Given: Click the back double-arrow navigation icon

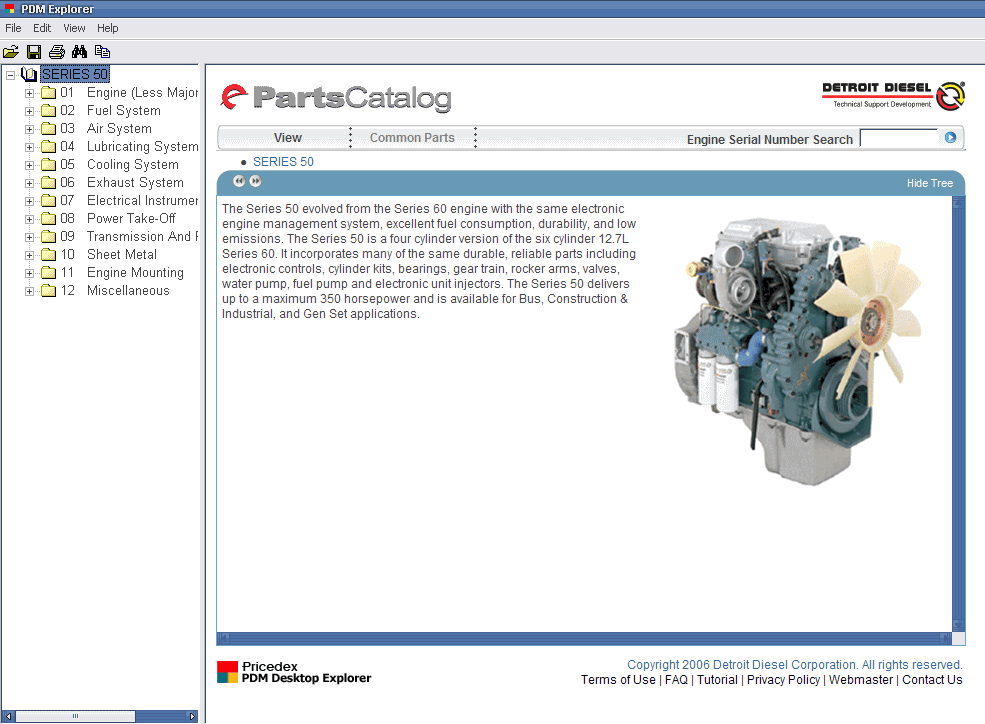Looking at the screenshot, I should [238, 181].
